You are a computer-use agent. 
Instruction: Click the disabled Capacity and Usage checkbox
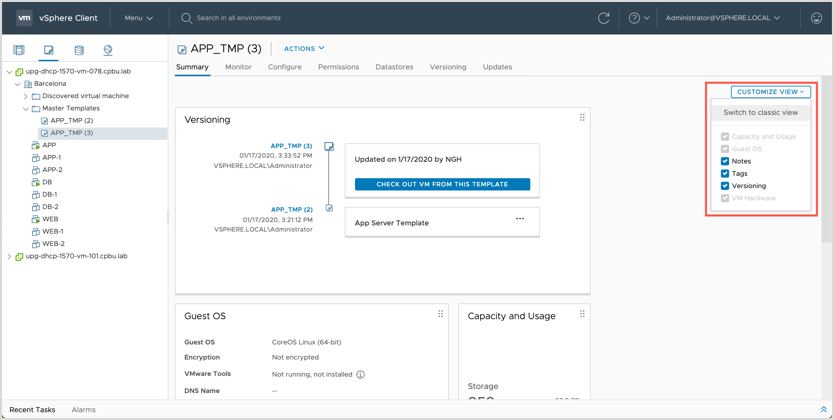pos(724,137)
